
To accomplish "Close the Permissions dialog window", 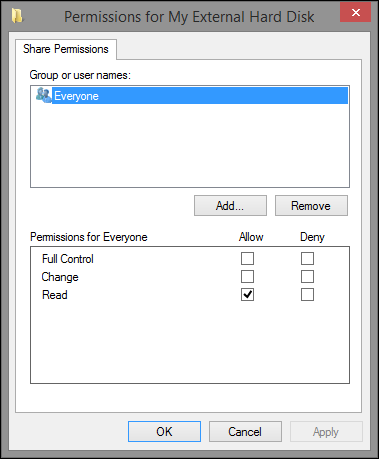I will [355, 13].
